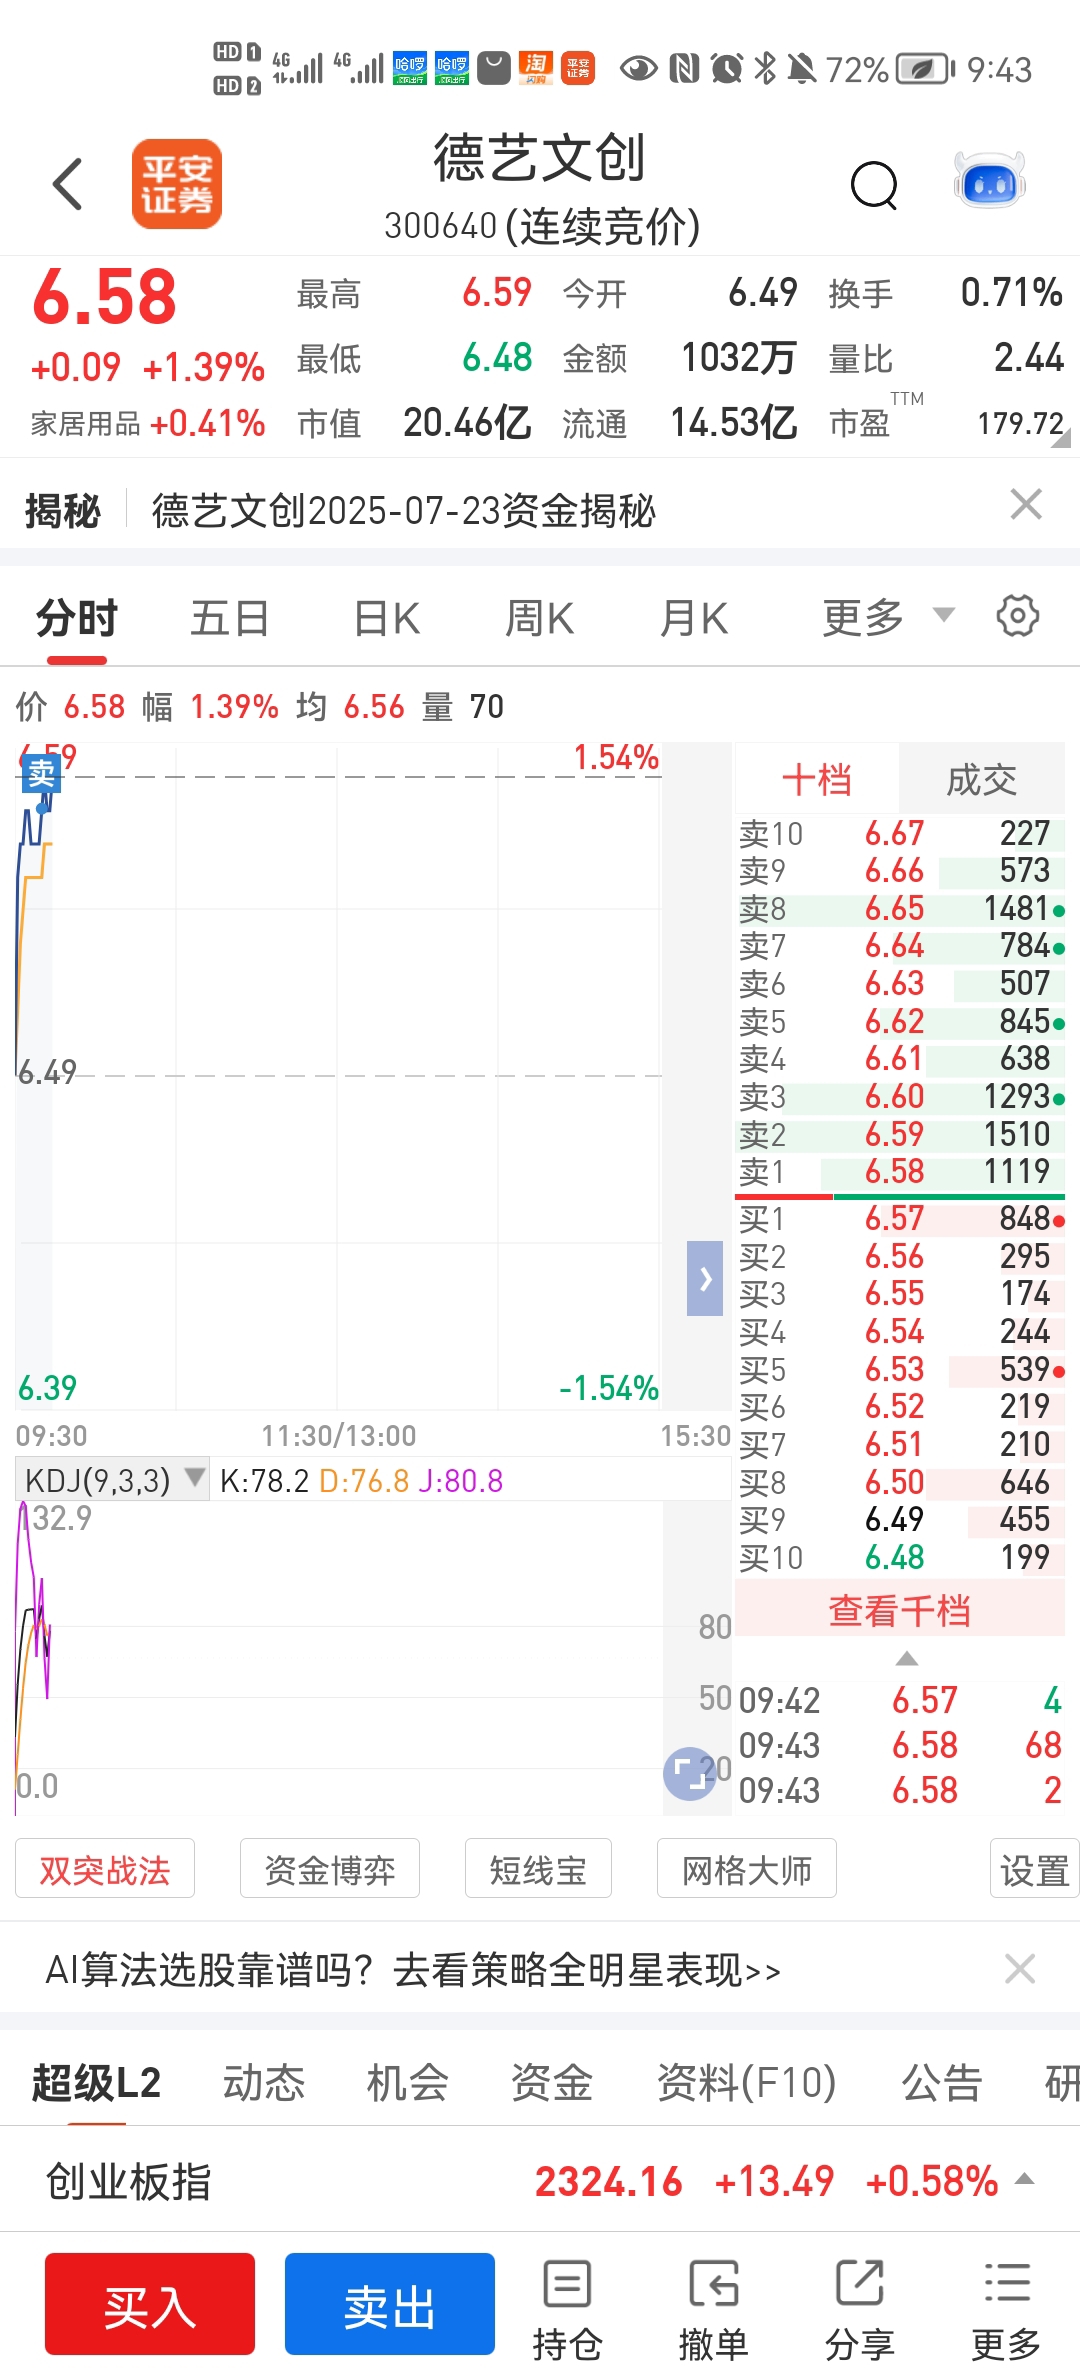Tap the NFC status icon
The height and width of the screenshot is (2376, 1080).
(x=685, y=69)
